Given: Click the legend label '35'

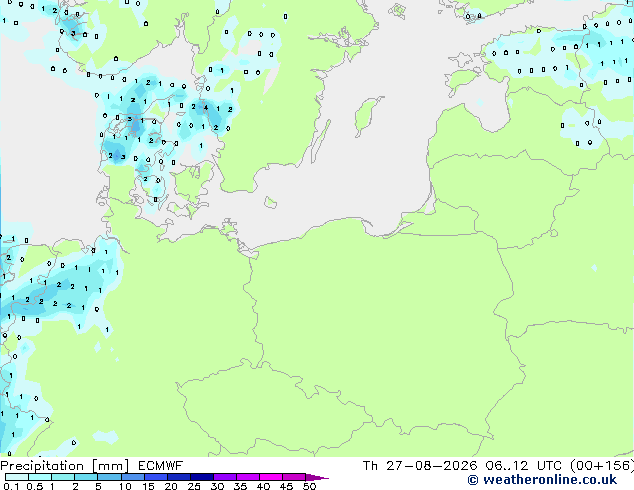Looking at the screenshot, I should [x=240, y=486].
